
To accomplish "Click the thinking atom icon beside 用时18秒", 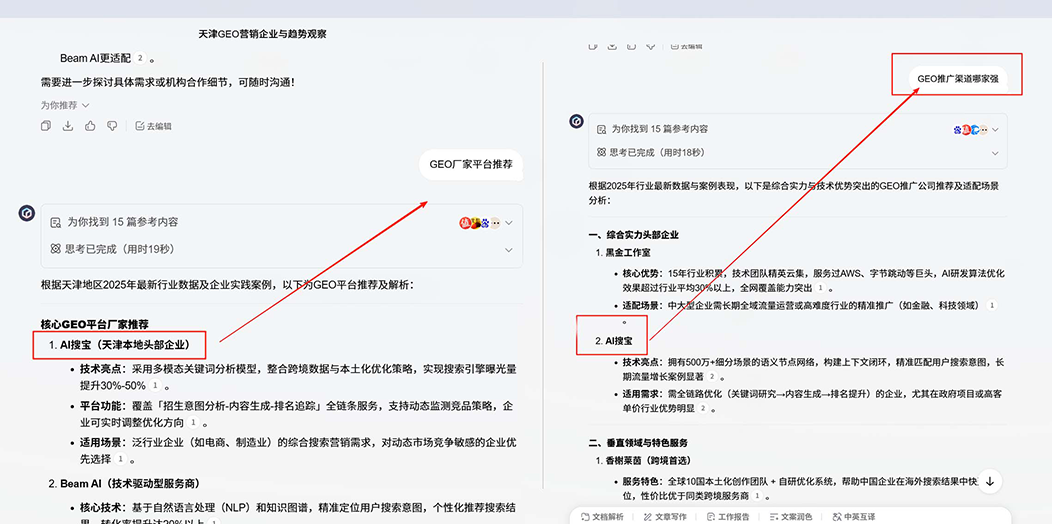I will click(601, 153).
